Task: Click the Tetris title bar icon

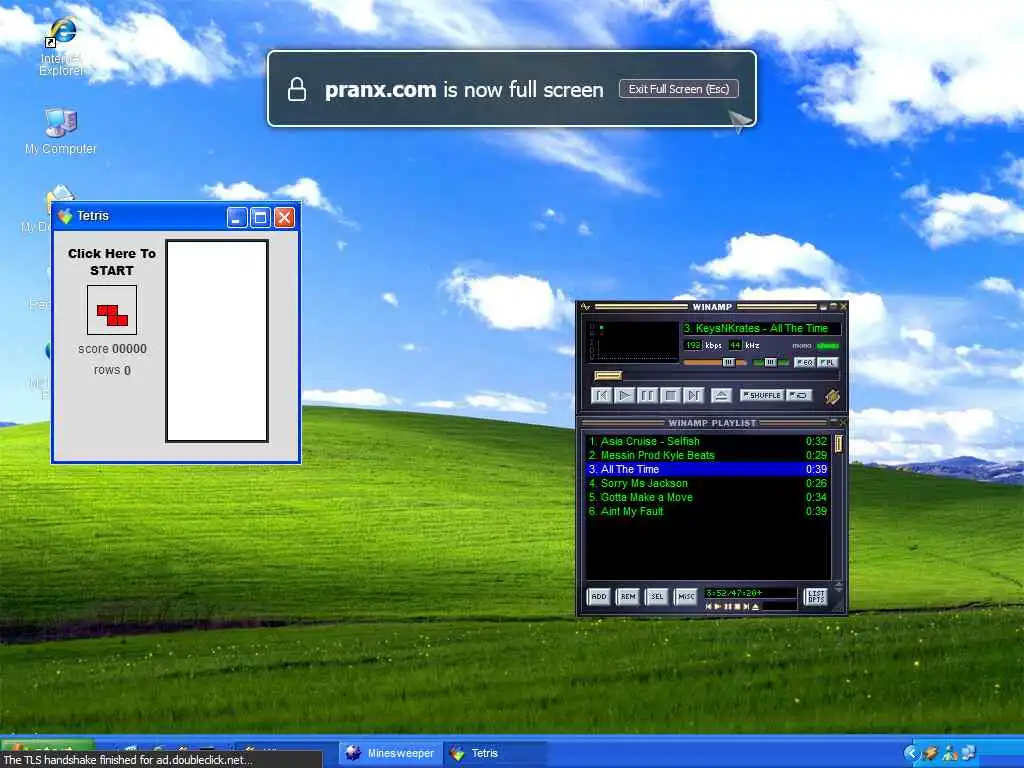Action: click(65, 216)
